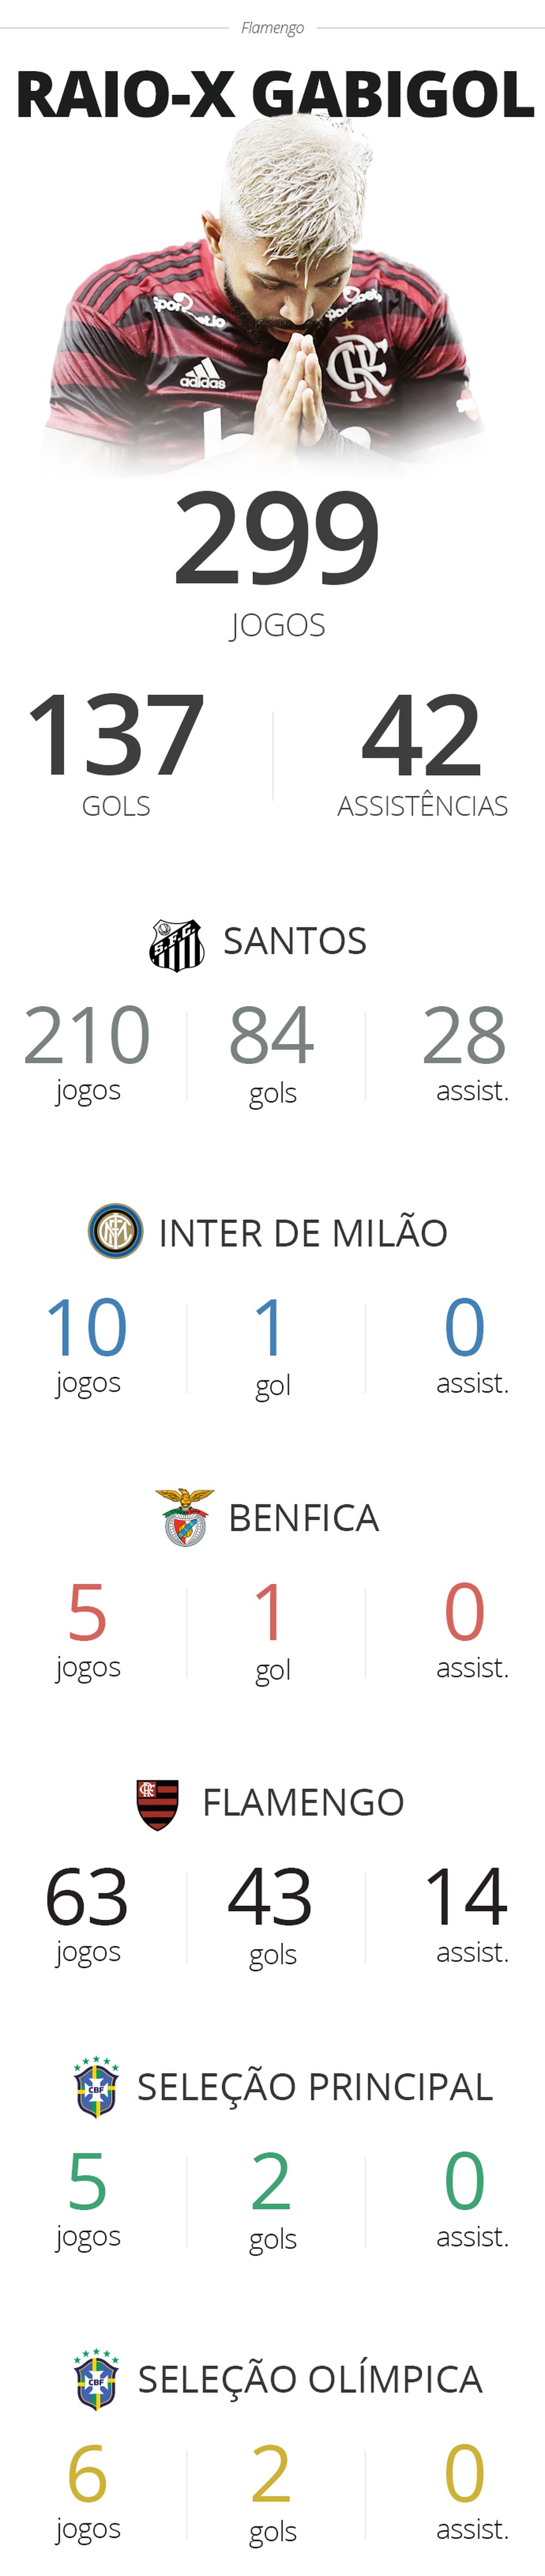545x2576 pixels.
Task: Click the Flamengo shield beside the heading
Action: tap(157, 1803)
